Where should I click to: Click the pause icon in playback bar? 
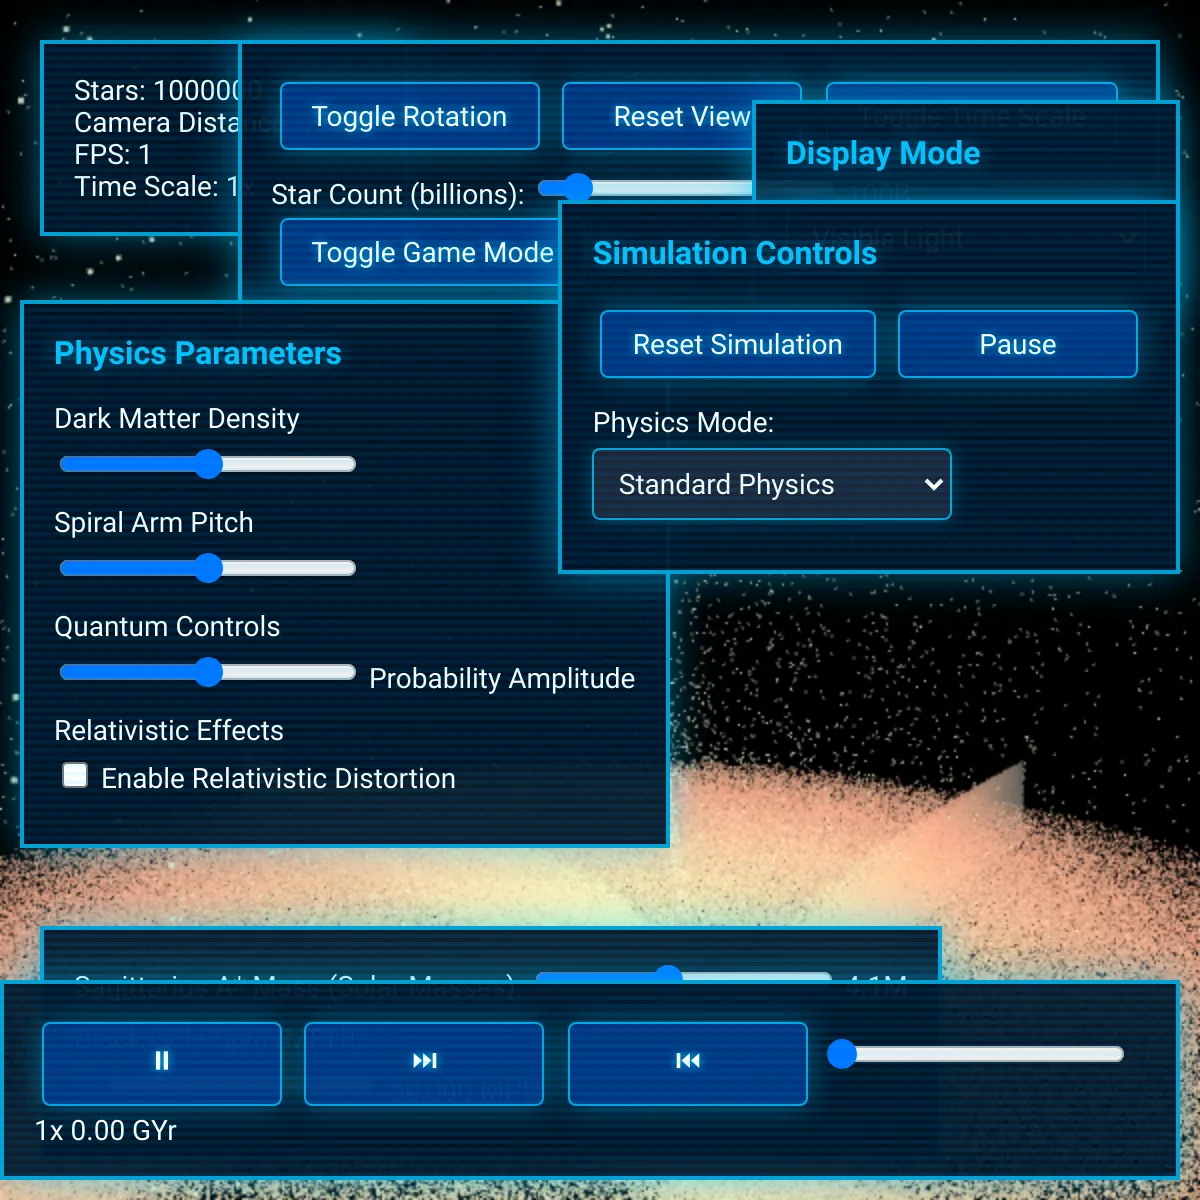pyautogui.click(x=161, y=1062)
